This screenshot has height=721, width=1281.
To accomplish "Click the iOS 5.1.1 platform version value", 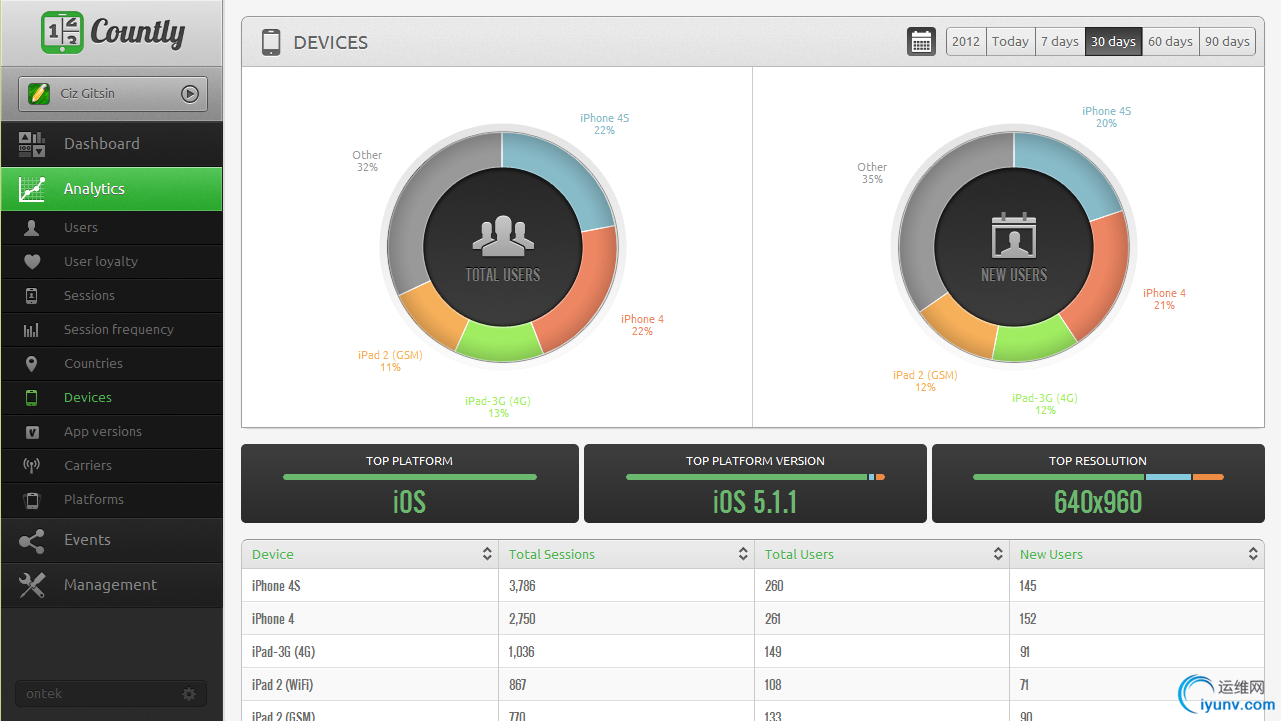I will (x=755, y=501).
